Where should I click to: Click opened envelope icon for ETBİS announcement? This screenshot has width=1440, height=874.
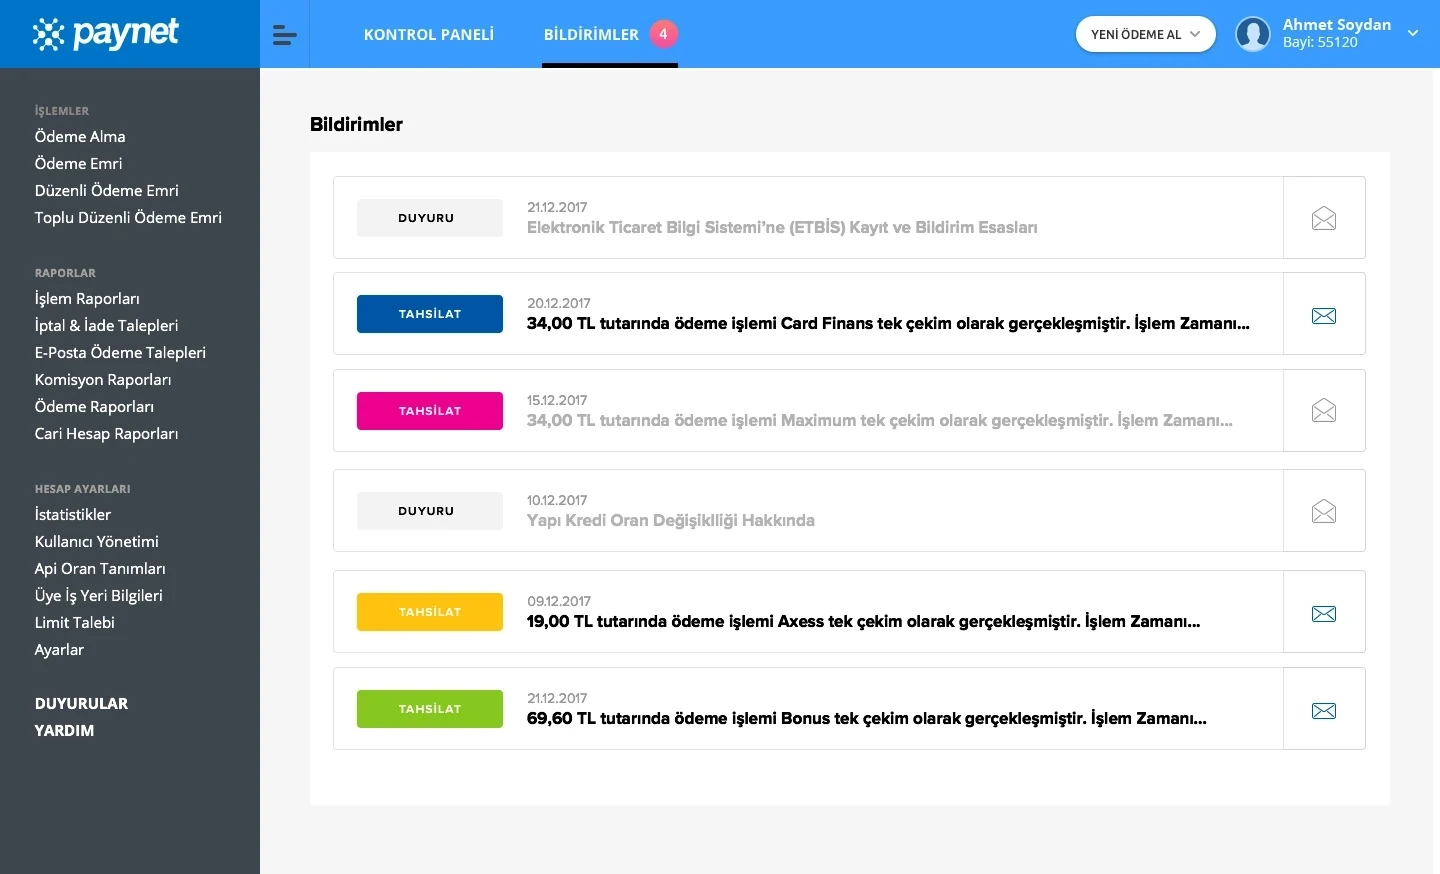pyautogui.click(x=1324, y=218)
